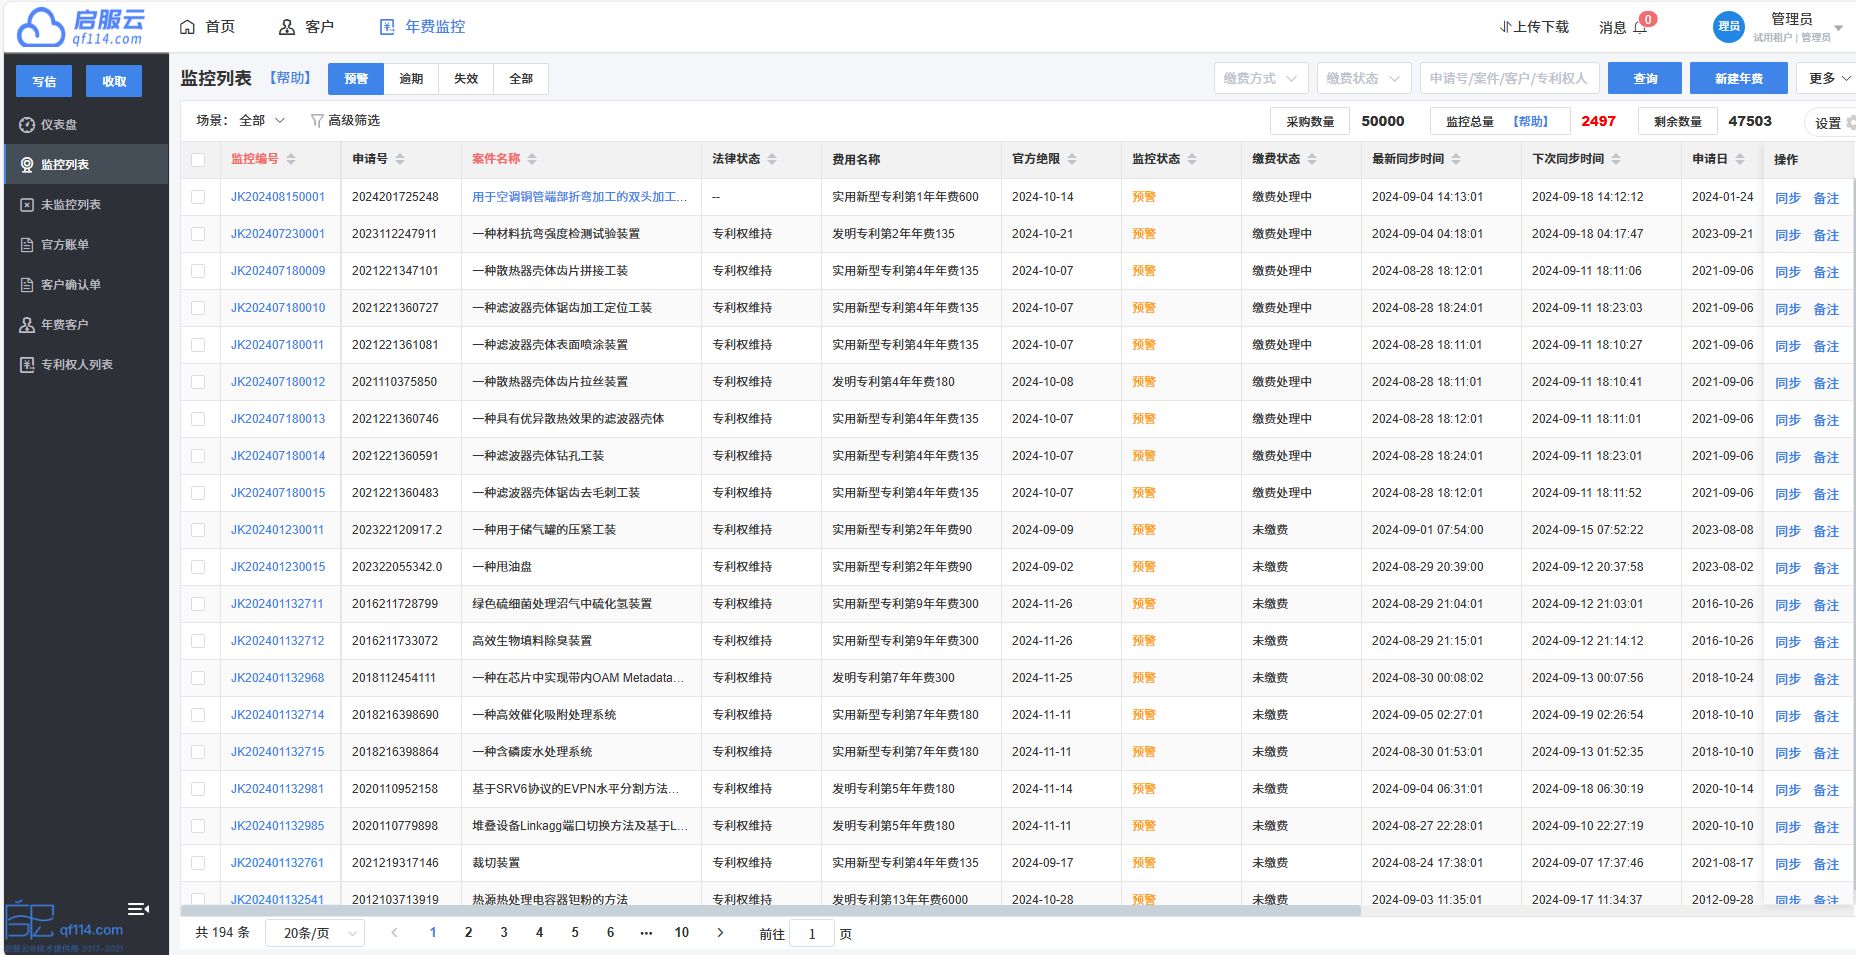Click the 写信 button in sidebar

44,81
